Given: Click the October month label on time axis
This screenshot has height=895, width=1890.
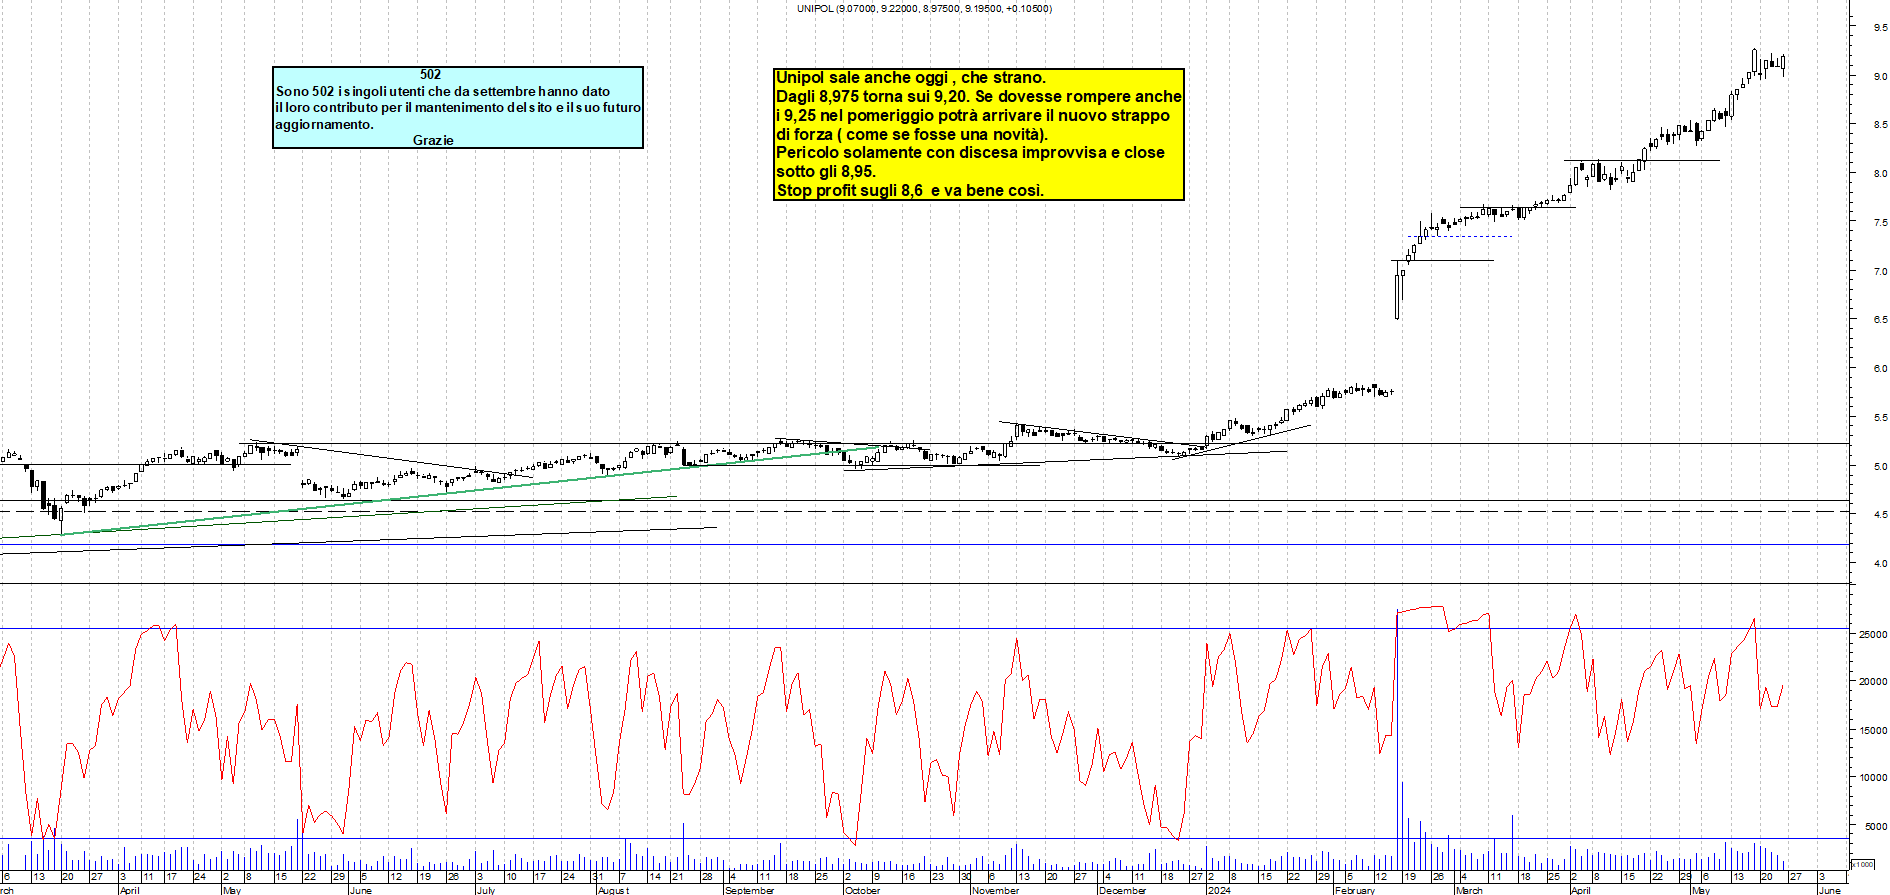Looking at the screenshot, I should click(863, 890).
